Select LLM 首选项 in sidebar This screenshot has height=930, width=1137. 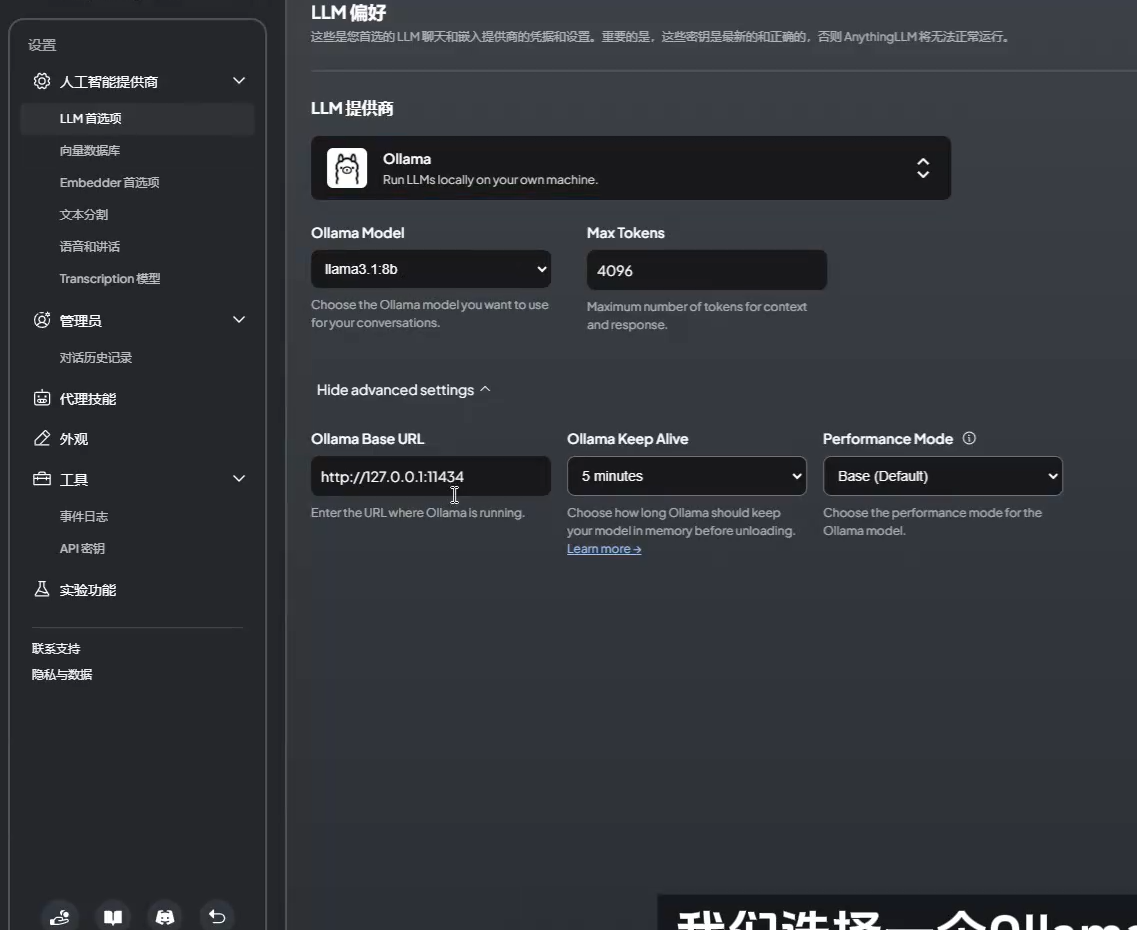[137, 118]
